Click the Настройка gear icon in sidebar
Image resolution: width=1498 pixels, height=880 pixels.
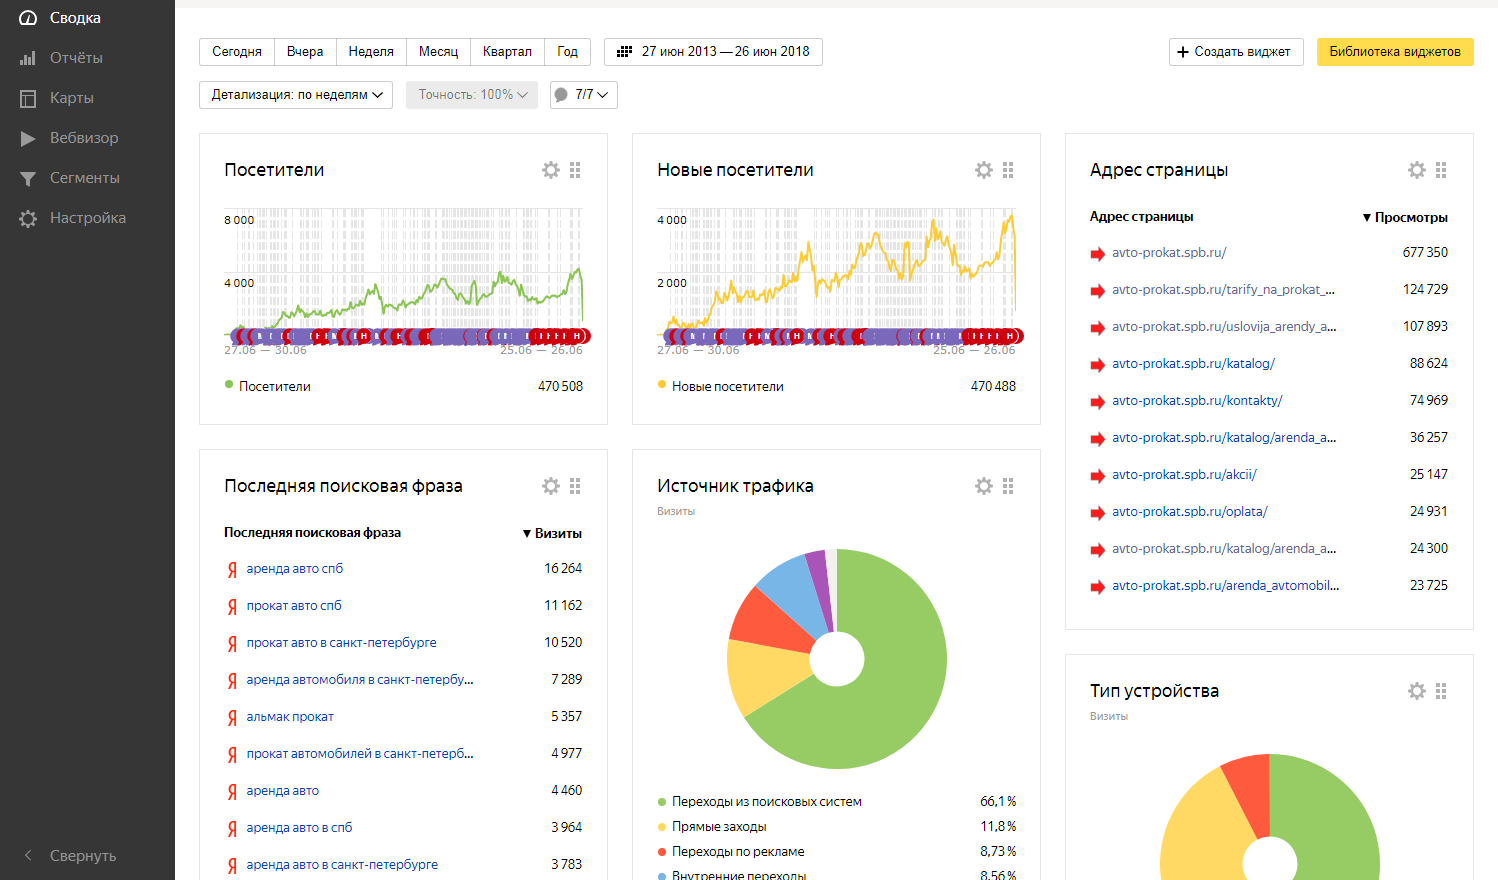[28, 218]
